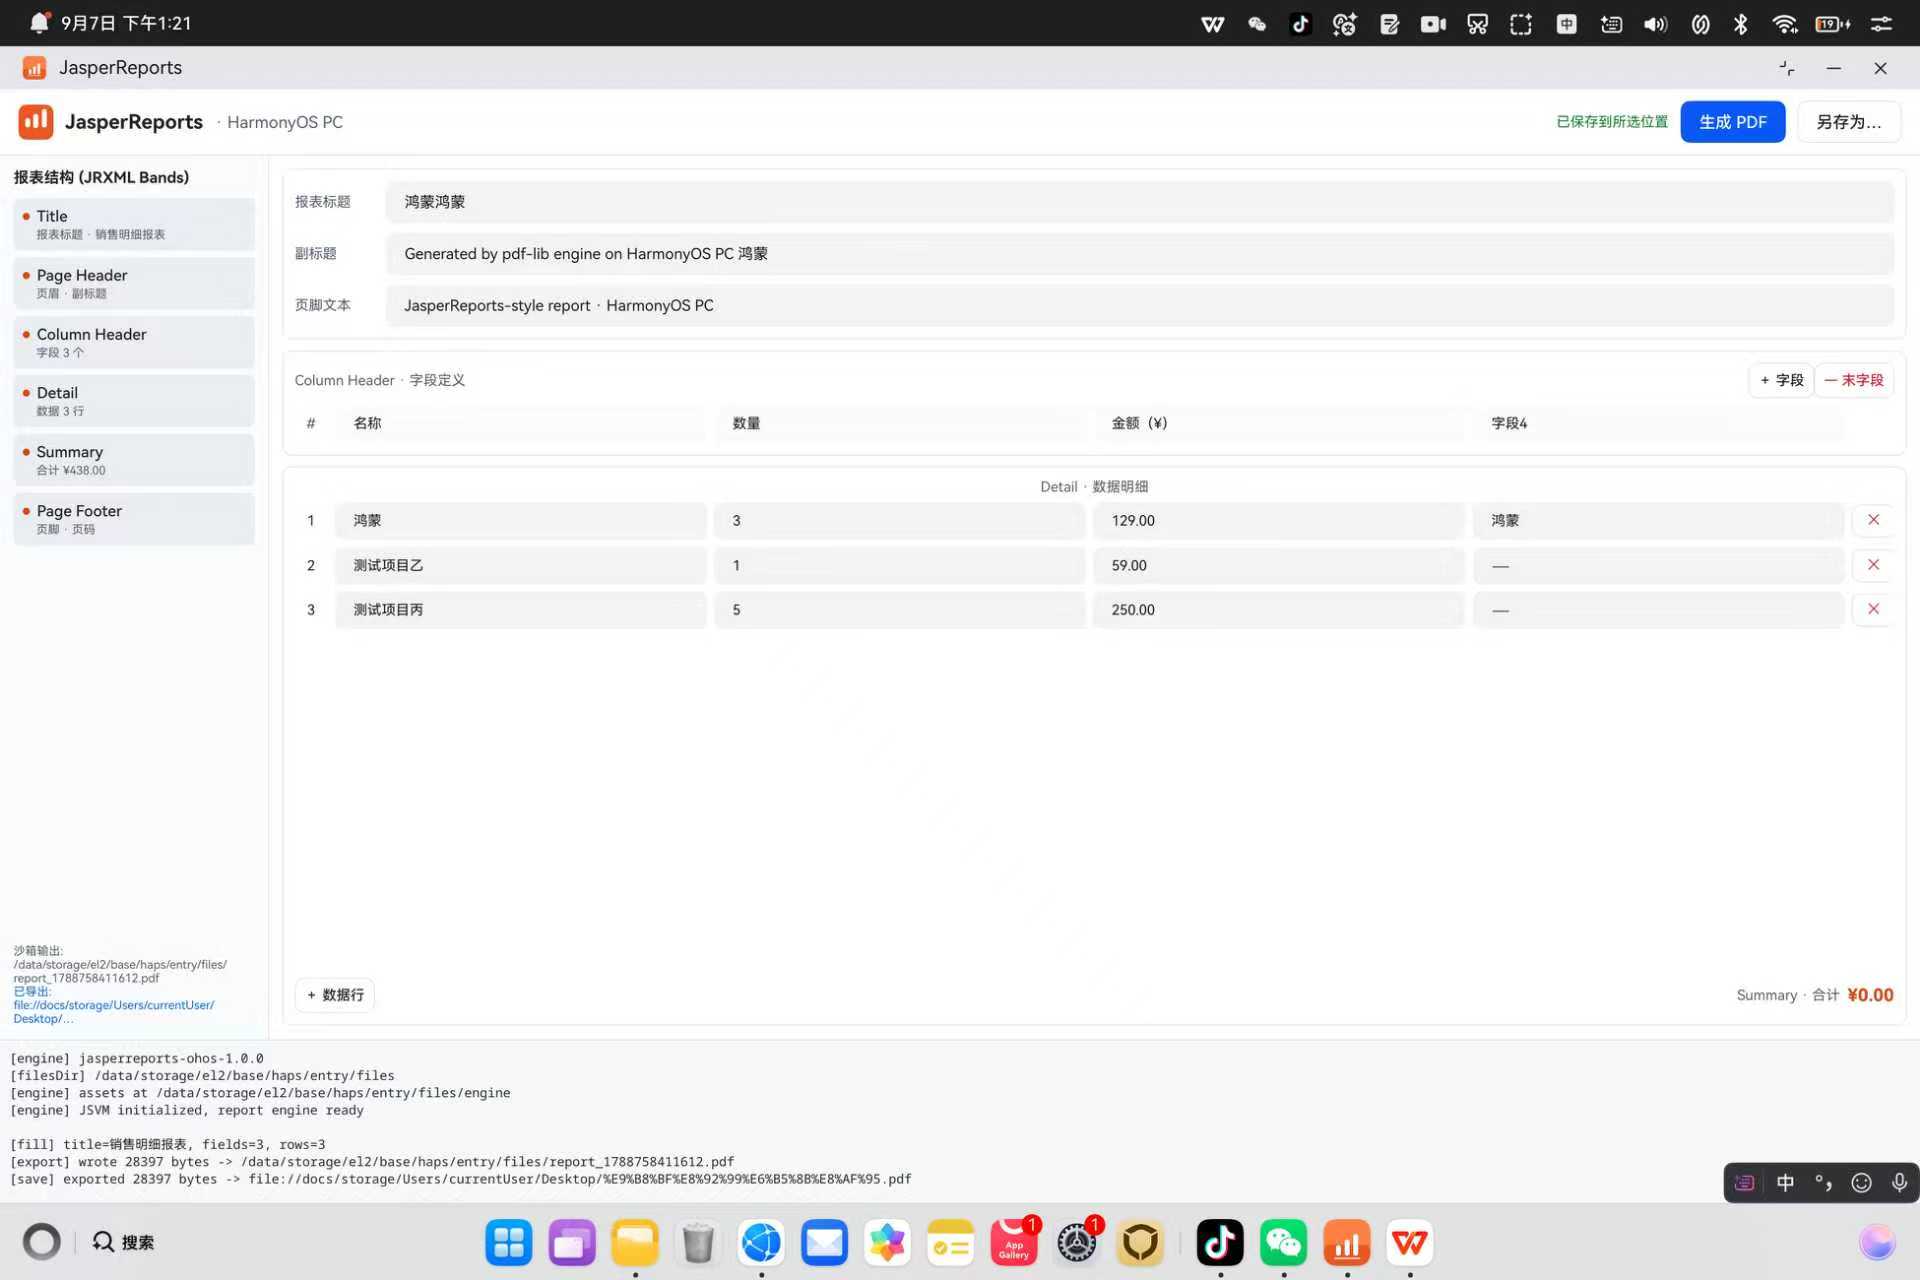Open the JasperReports dock icon
The width and height of the screenshot is (1920, 1280).
click(x=1347, y=1243)
